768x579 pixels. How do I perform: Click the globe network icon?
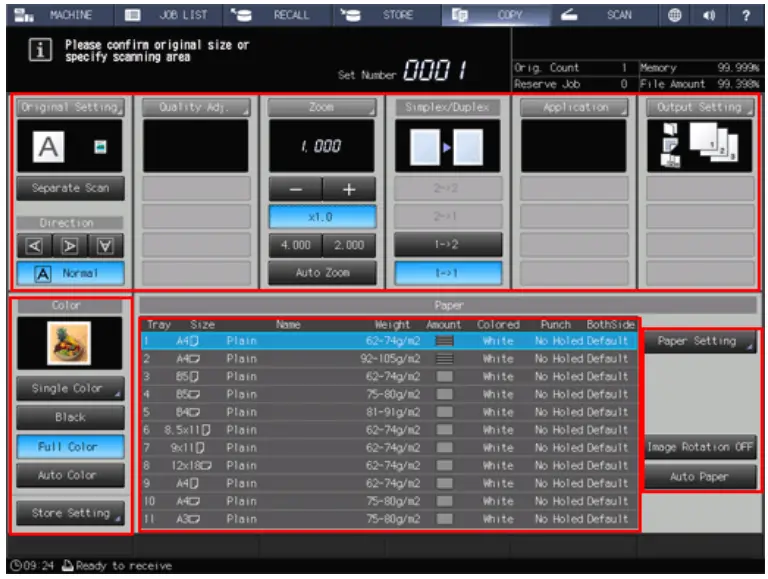tap(674, 15)
